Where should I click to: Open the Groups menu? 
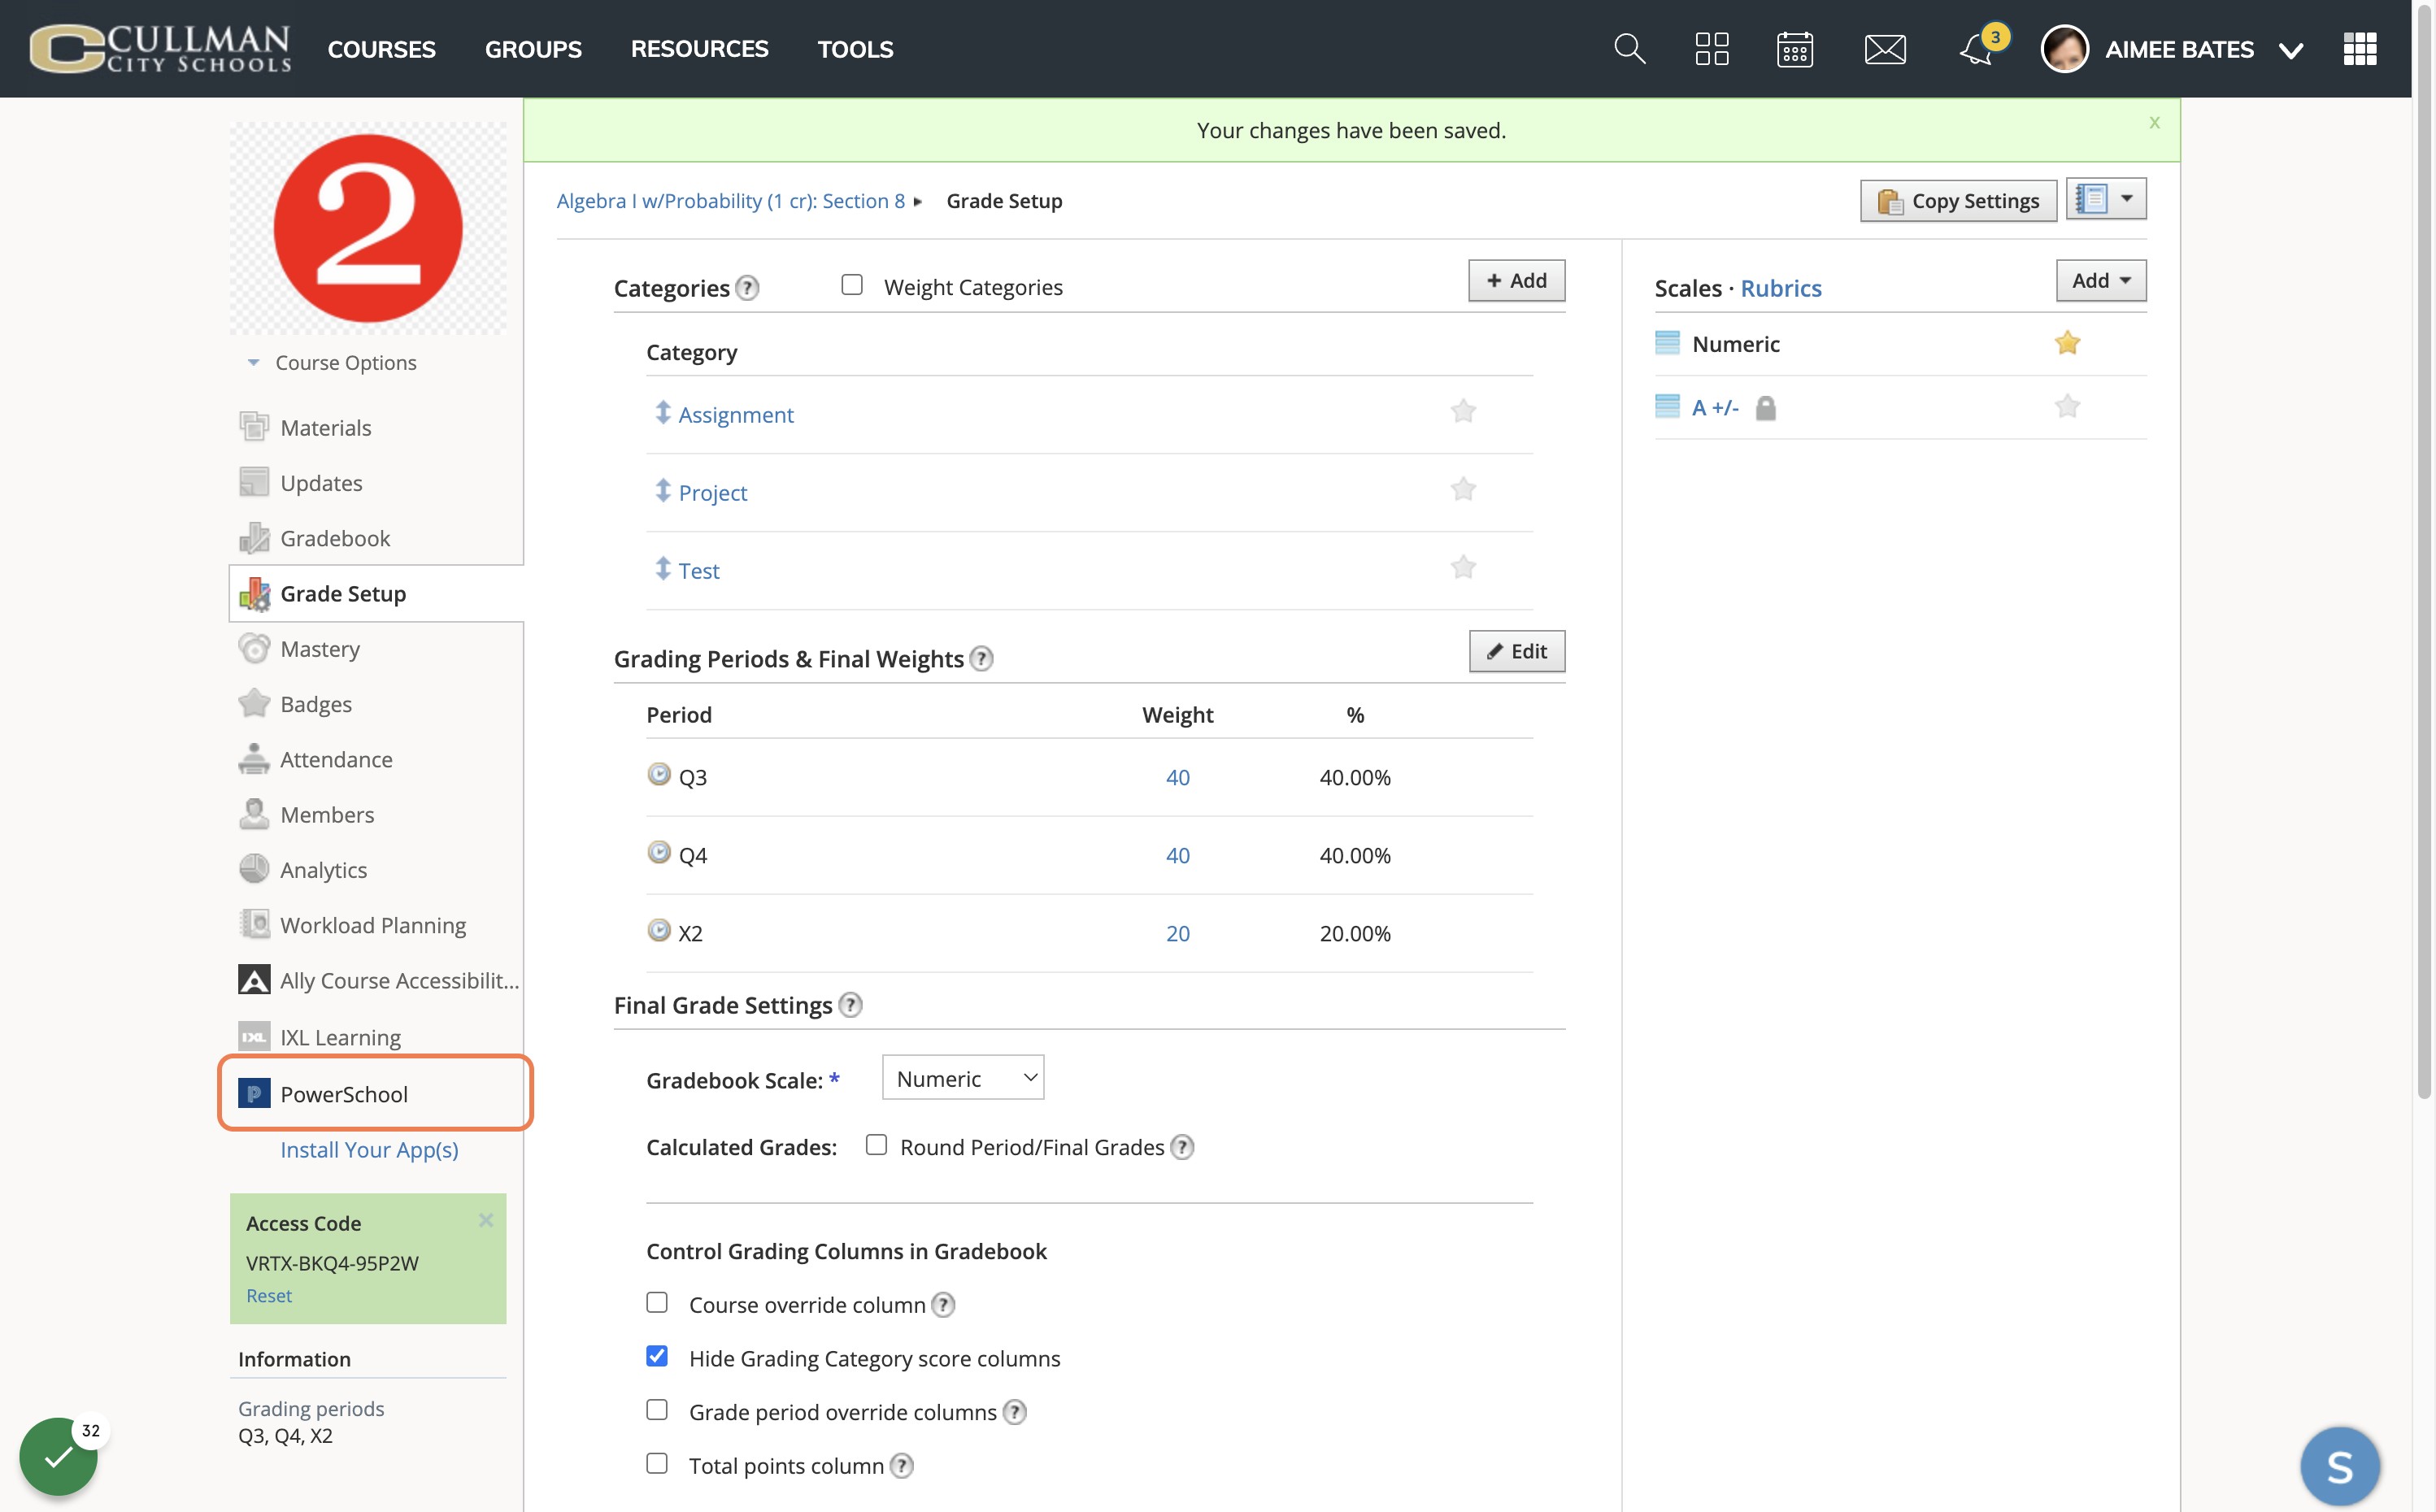(533, 49)
